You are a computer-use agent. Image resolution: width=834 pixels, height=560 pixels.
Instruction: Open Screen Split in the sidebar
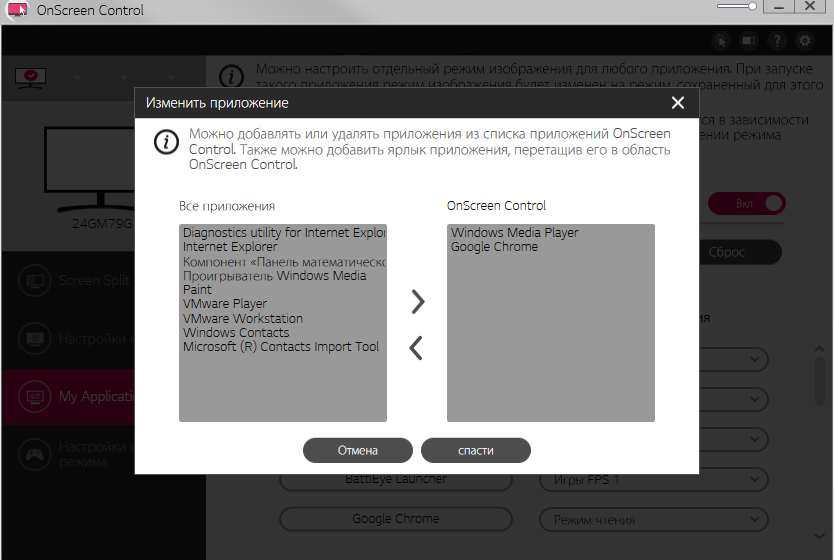(x=69, y=280)
